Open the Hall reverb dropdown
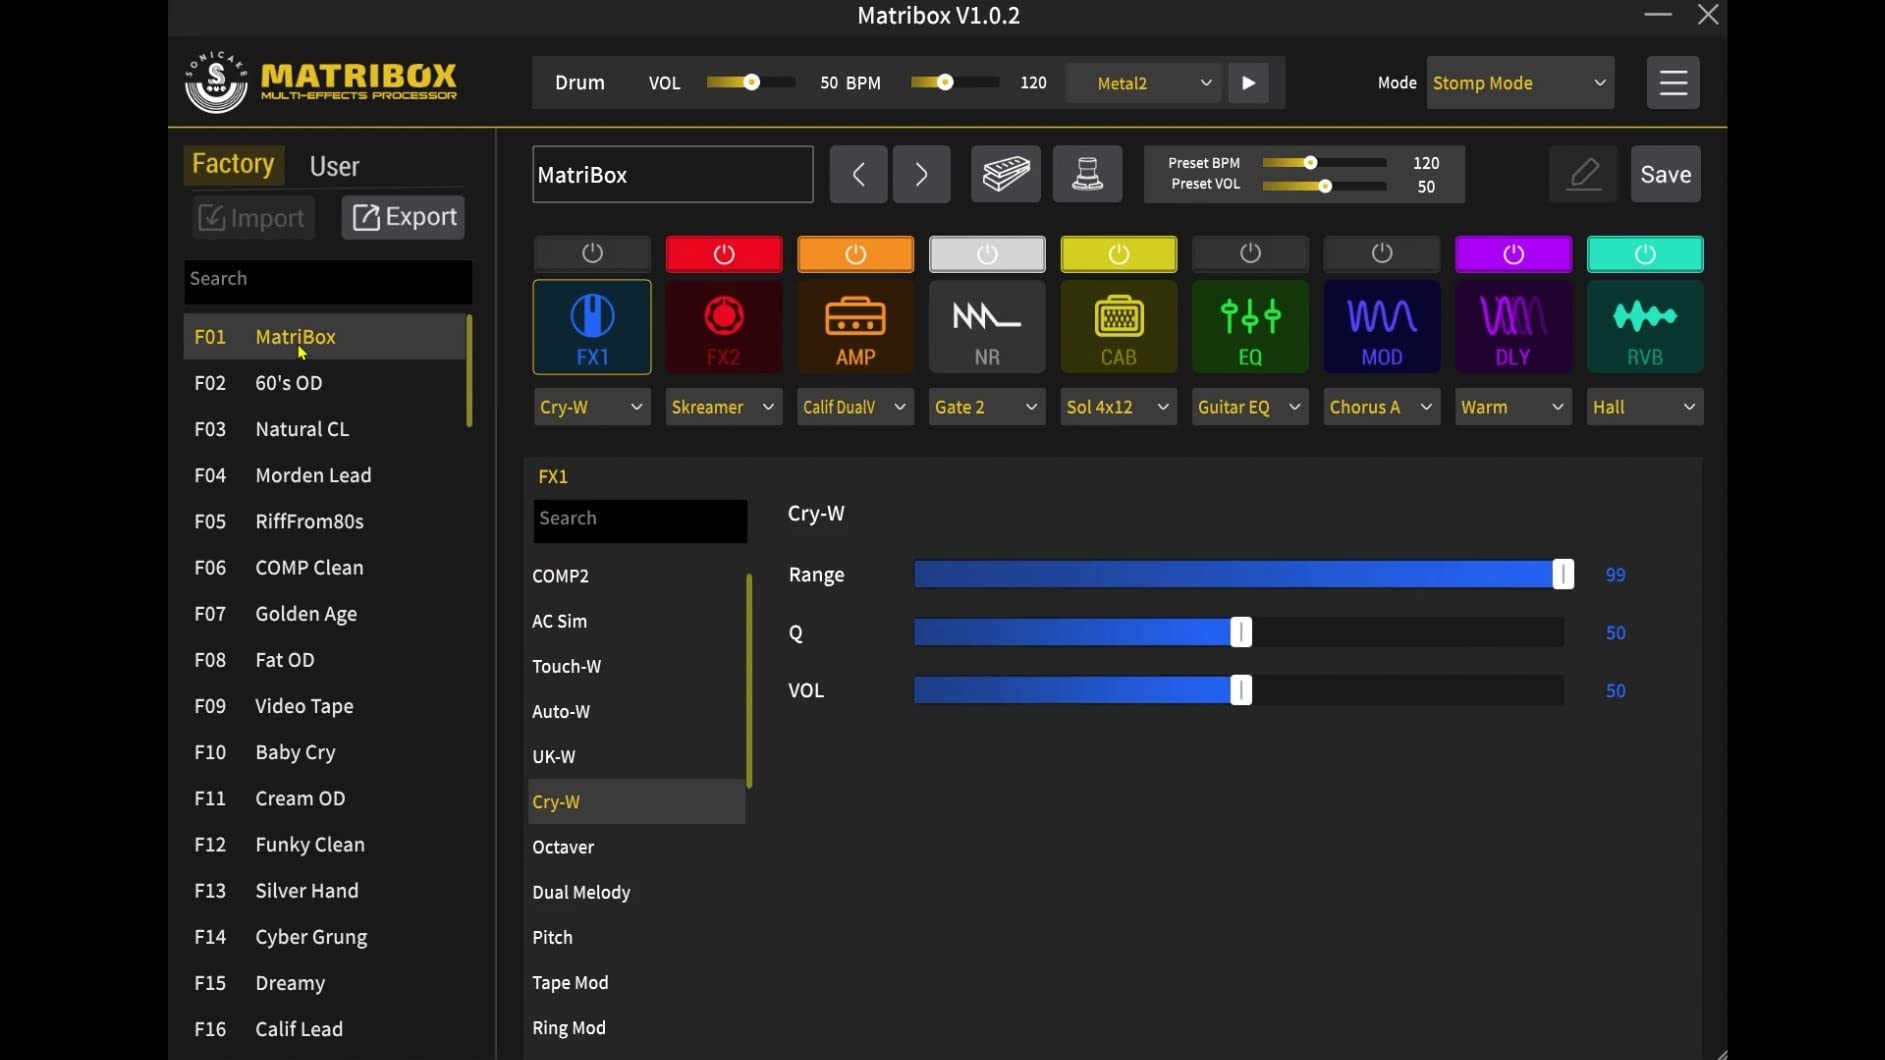 [x=1645, y=407]
